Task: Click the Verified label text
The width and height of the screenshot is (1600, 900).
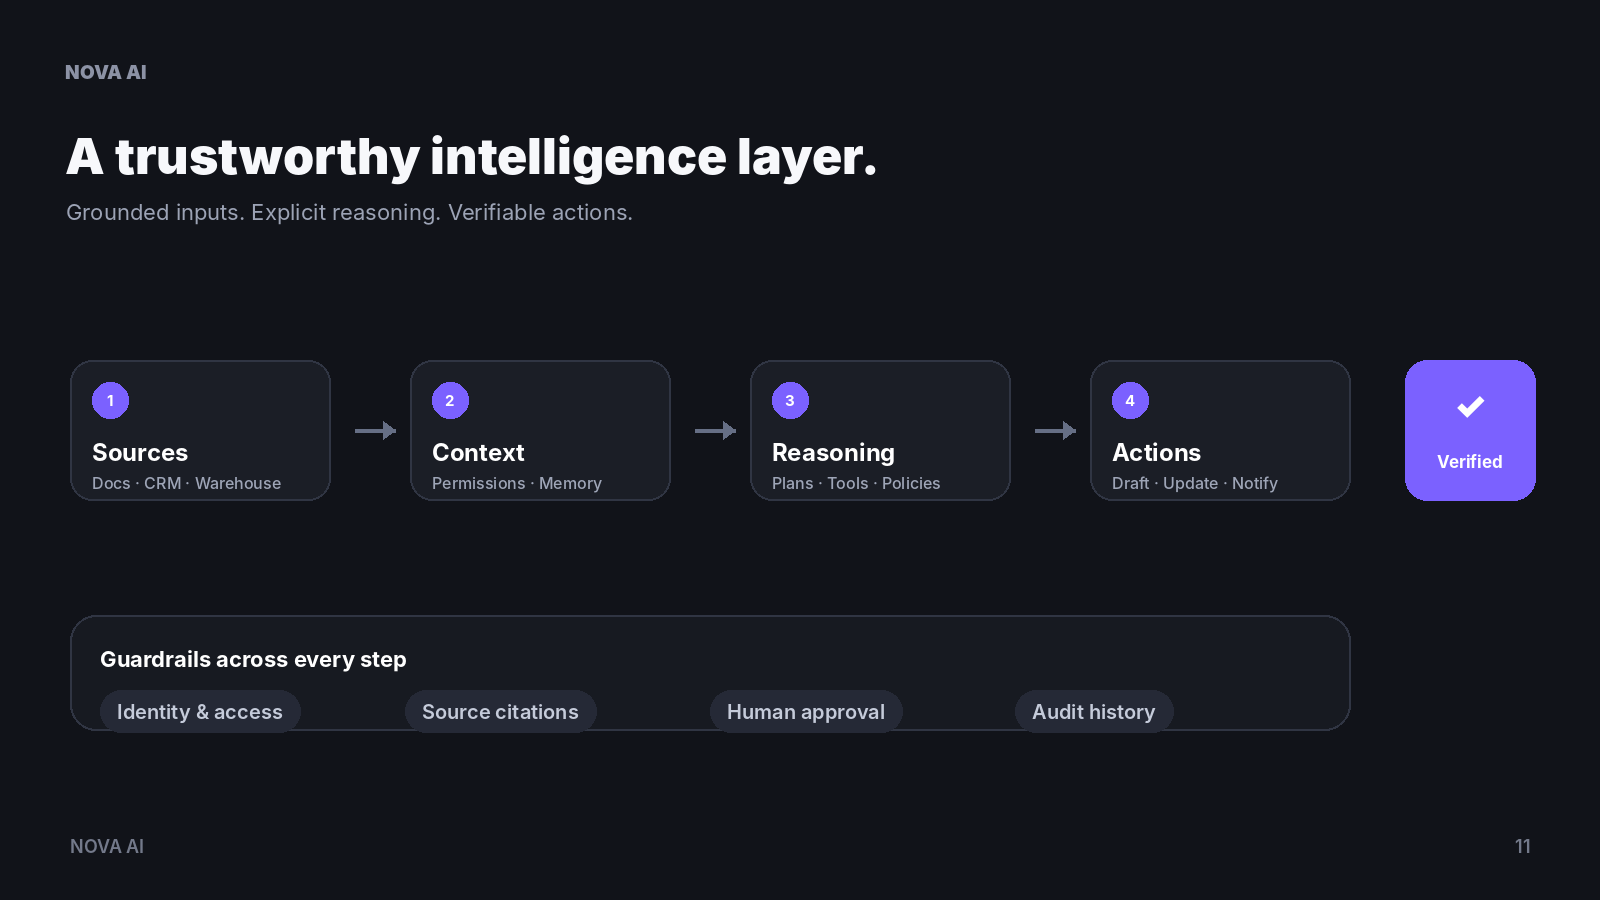Action: pyautogui.click(x=1470, y=462)
